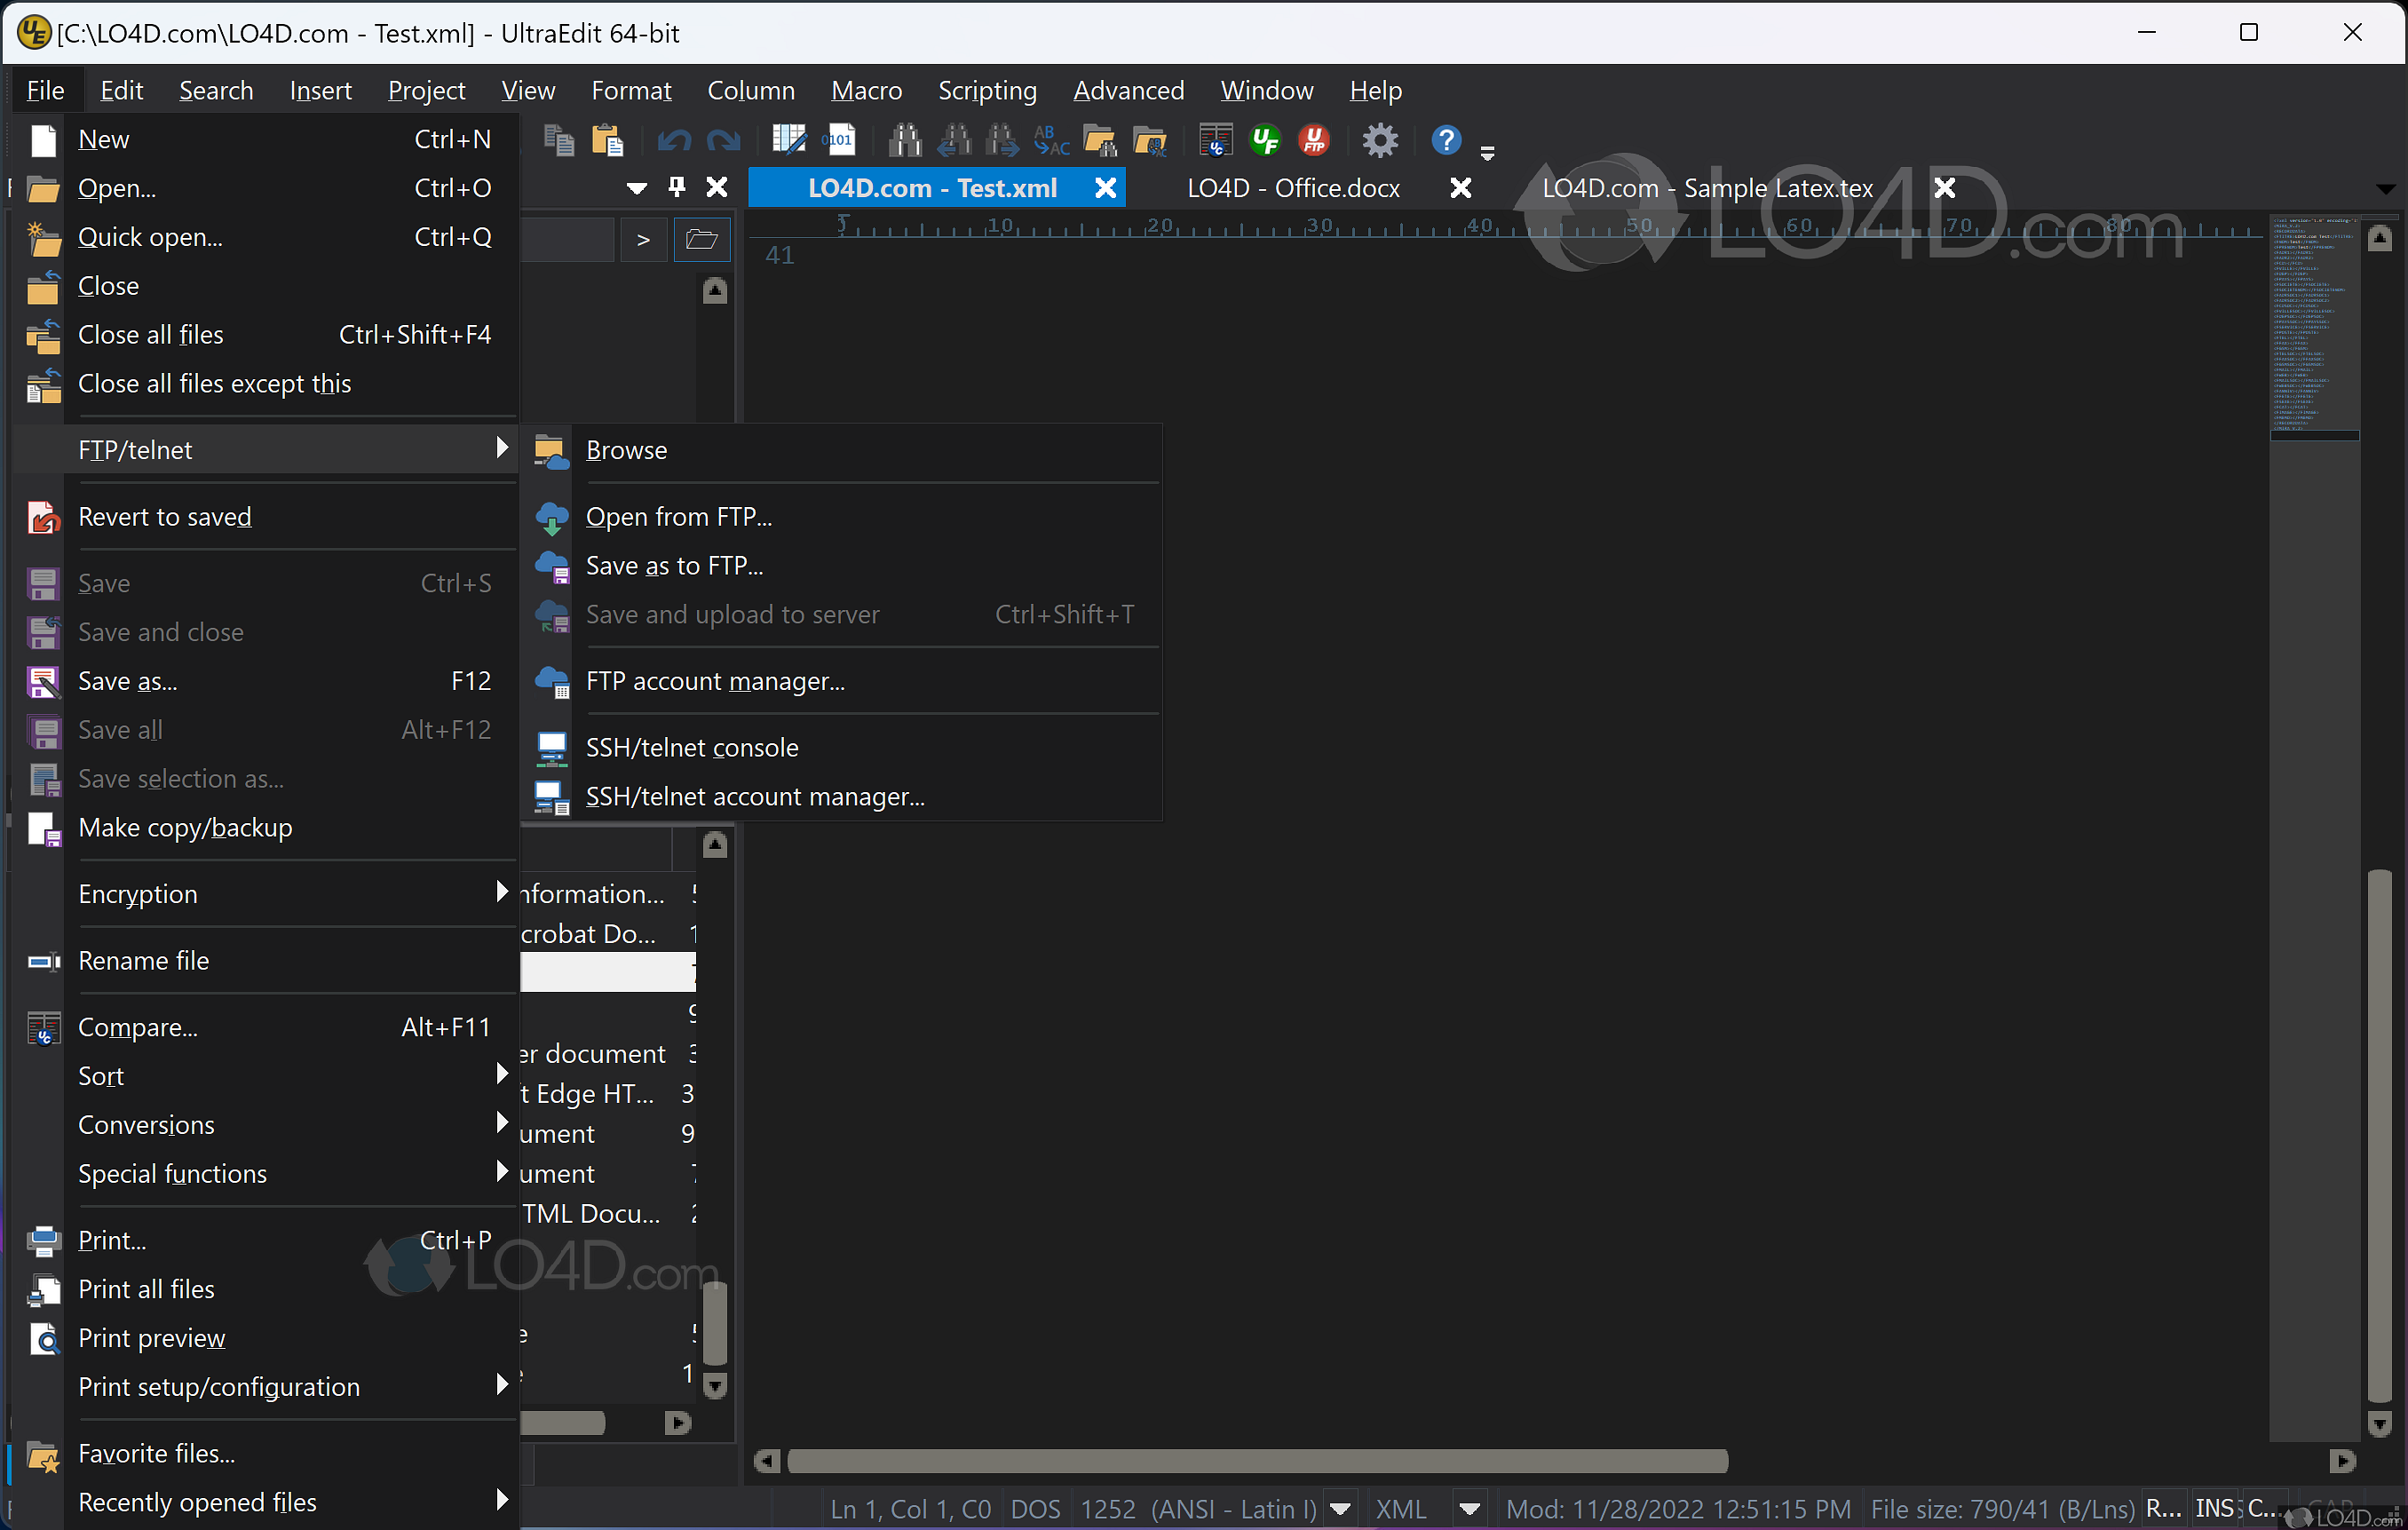Screen dimensions: 2408x1530
Task: Open the encoding dropdown in status bar
Action: tap(1341, 1508)
